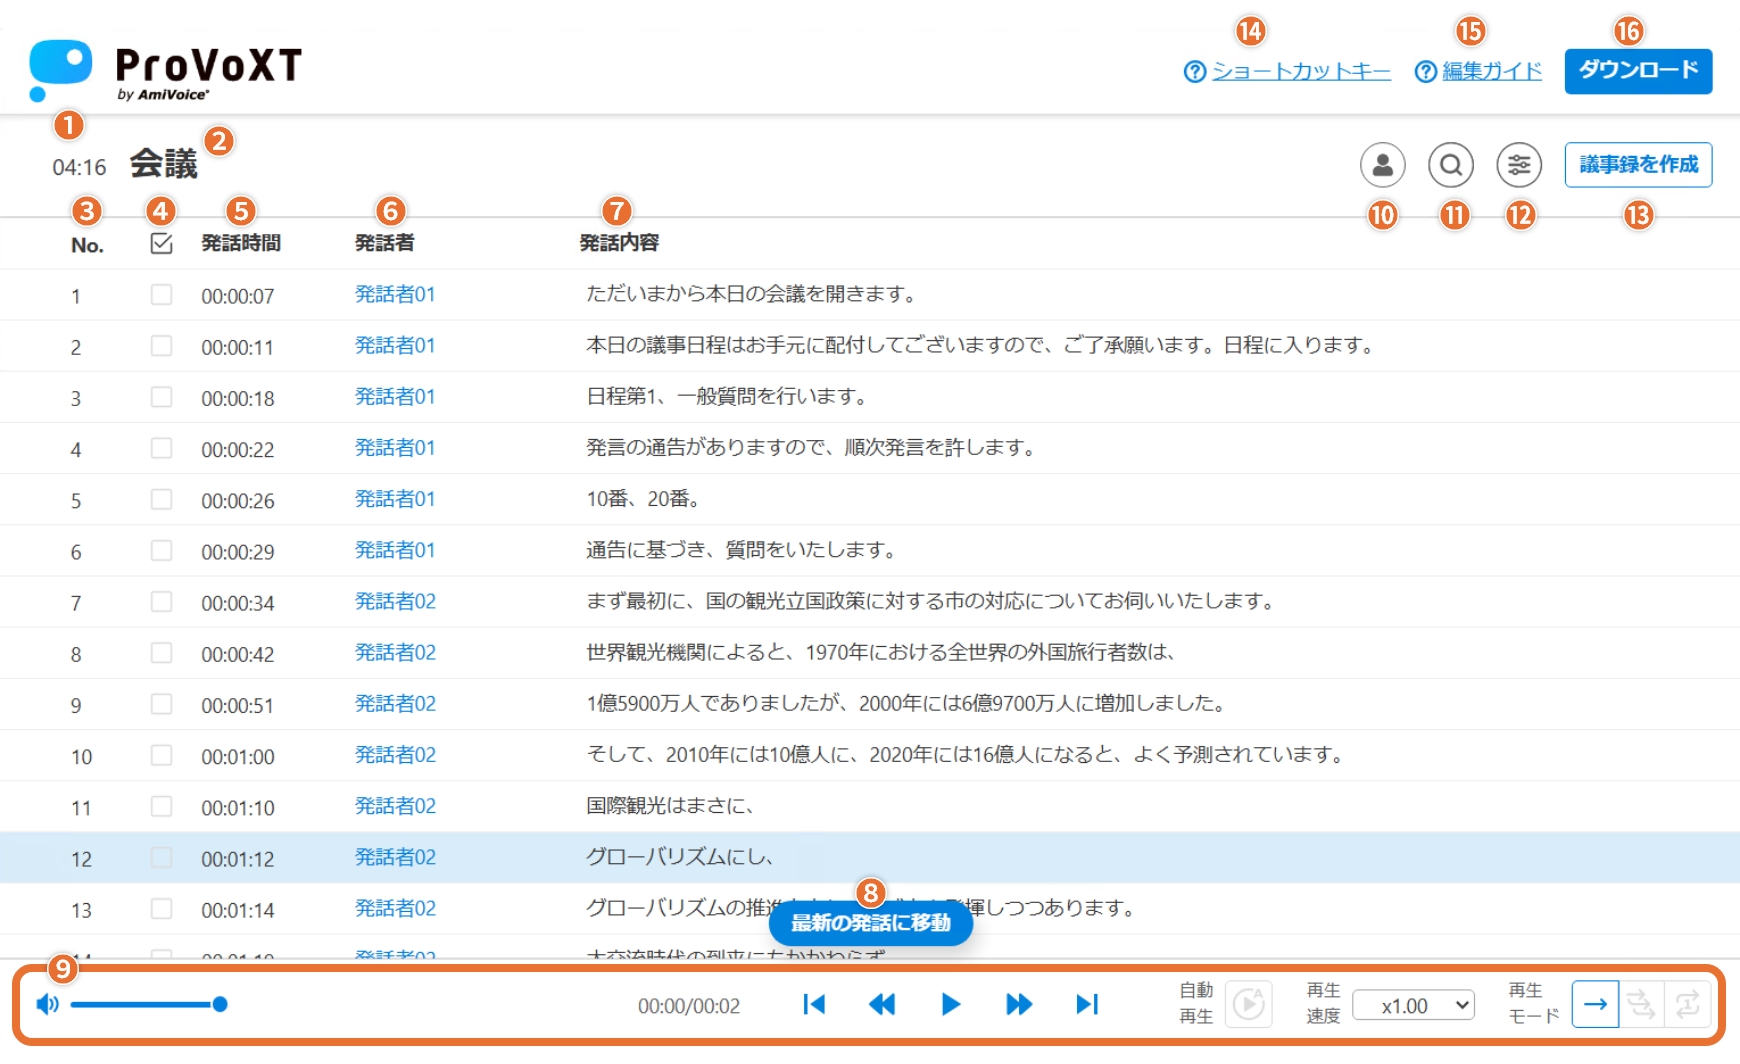Open the speaker settings person icon
Viewport: 1740px width, 1064px height.
pyautogui.click(x=1382, y=165)
